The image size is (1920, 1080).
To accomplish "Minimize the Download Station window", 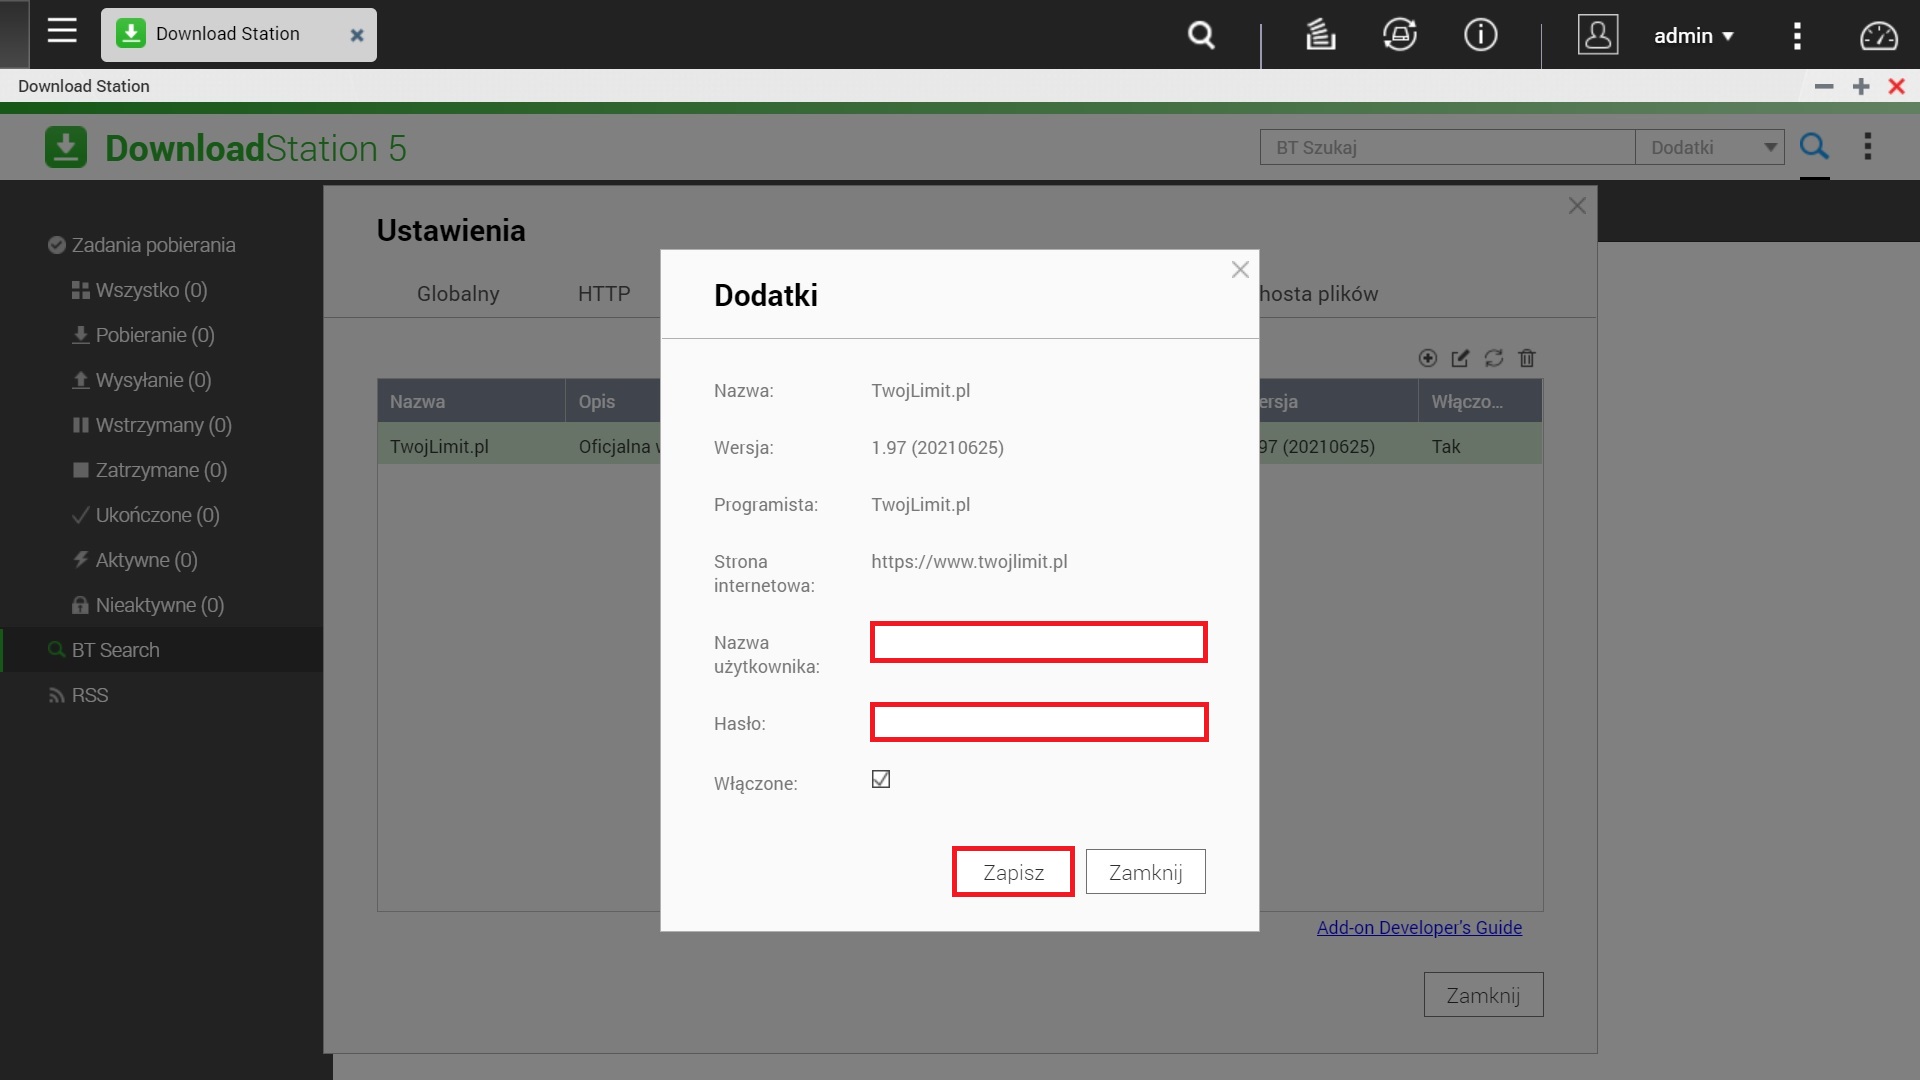I will (1824, 86).
